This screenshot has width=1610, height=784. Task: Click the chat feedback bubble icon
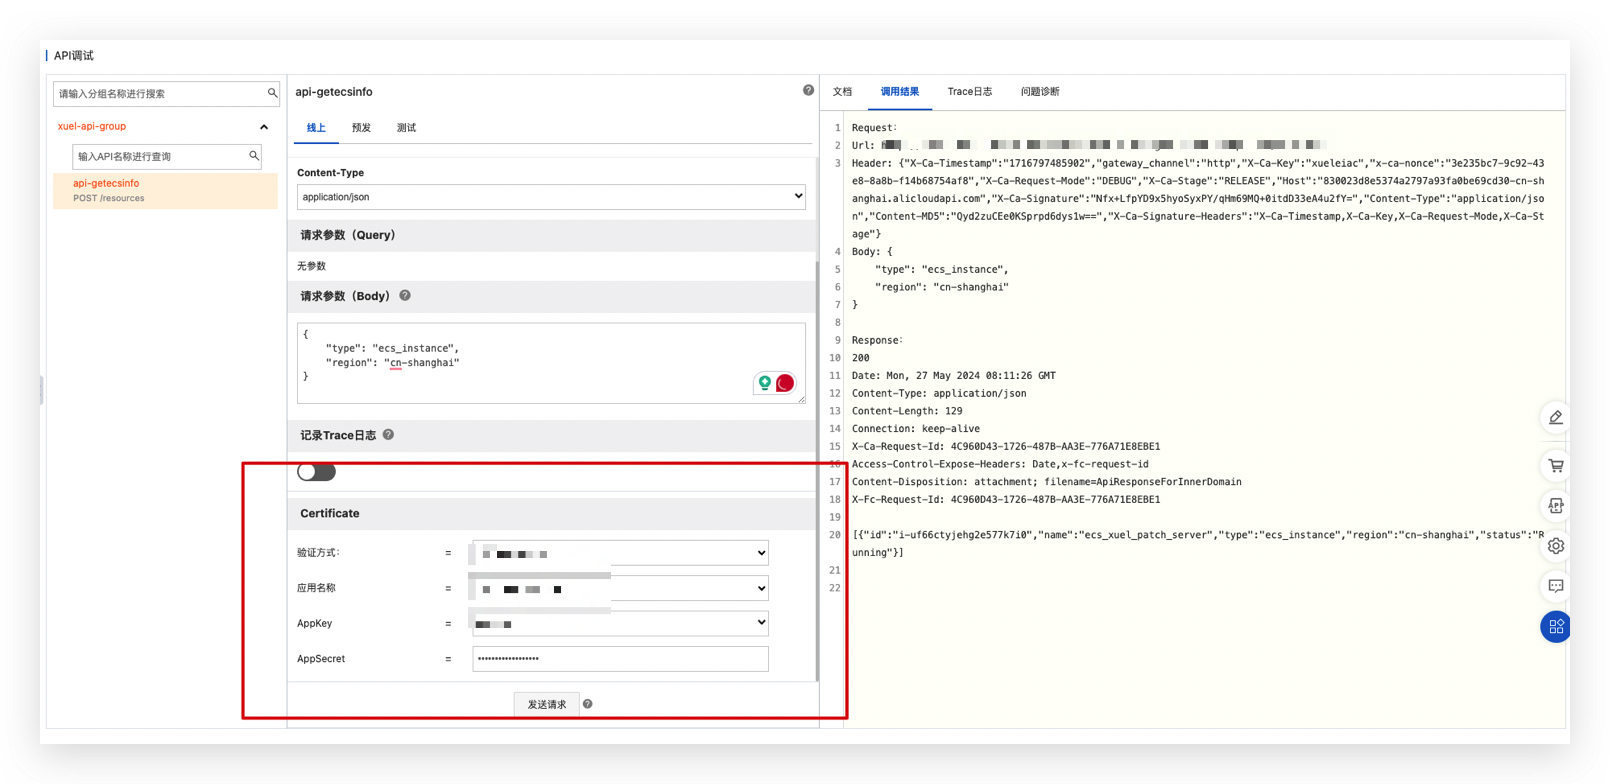(x=1555, y=586)
